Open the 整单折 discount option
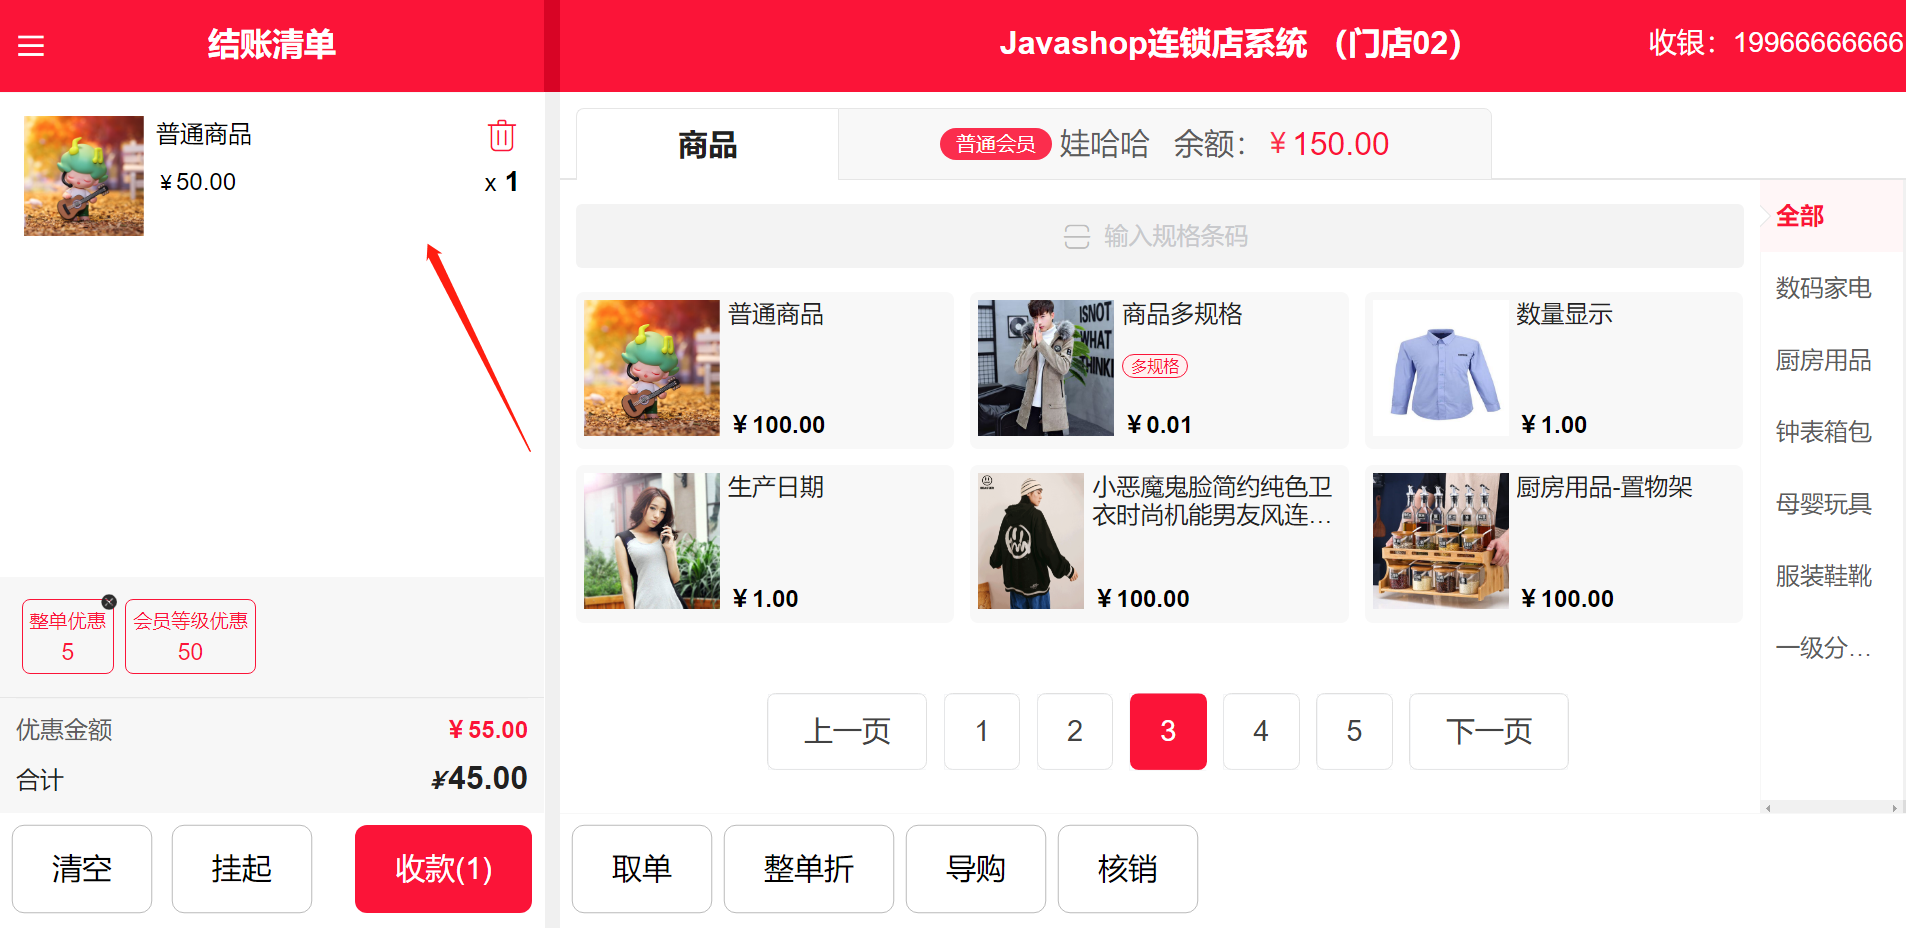Image resolution: width=1906 pixels, height=928 pixels. click(808, 869)
